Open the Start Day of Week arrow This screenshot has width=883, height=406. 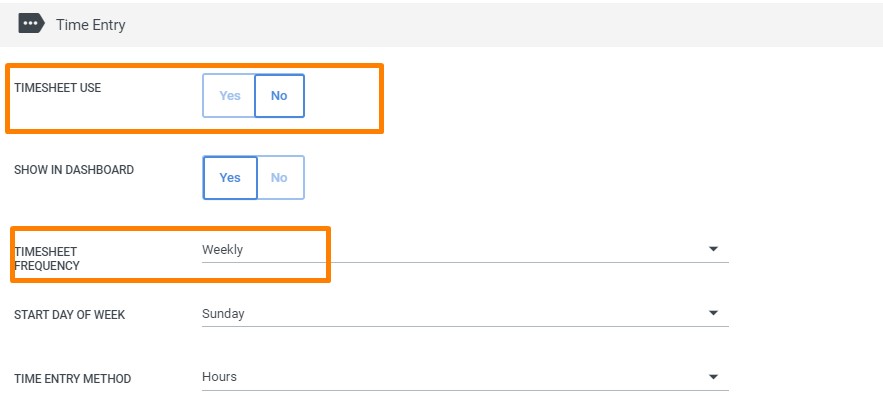pos(713,313)
